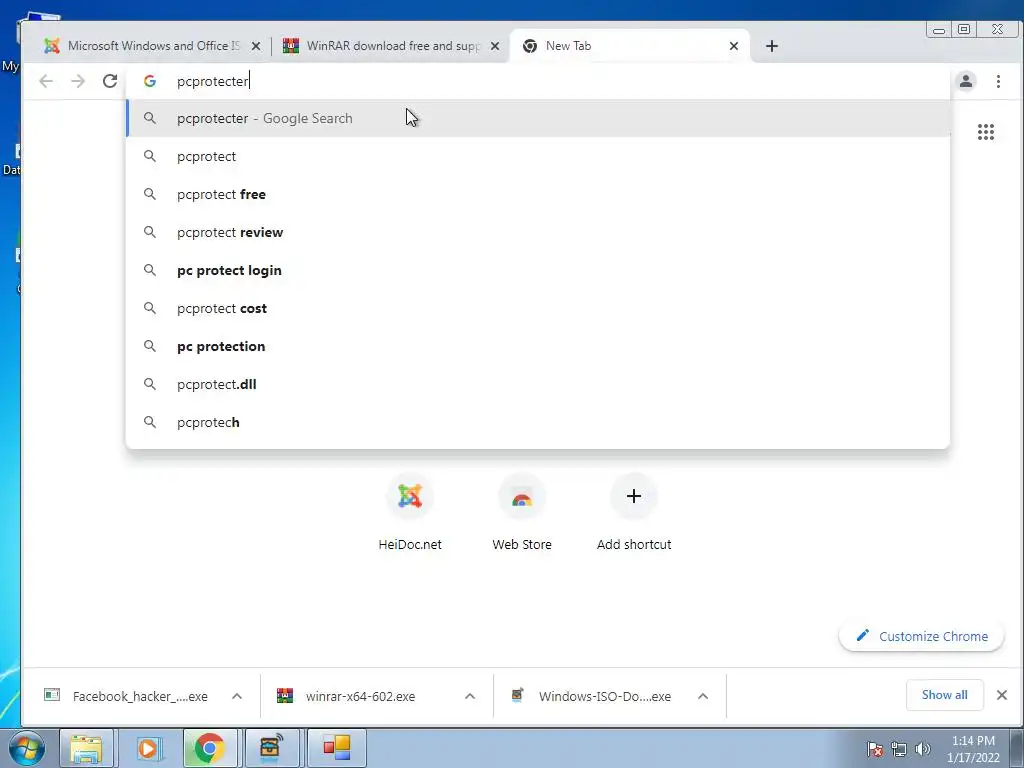Open the HeiDoc.net shortcut

410,513
